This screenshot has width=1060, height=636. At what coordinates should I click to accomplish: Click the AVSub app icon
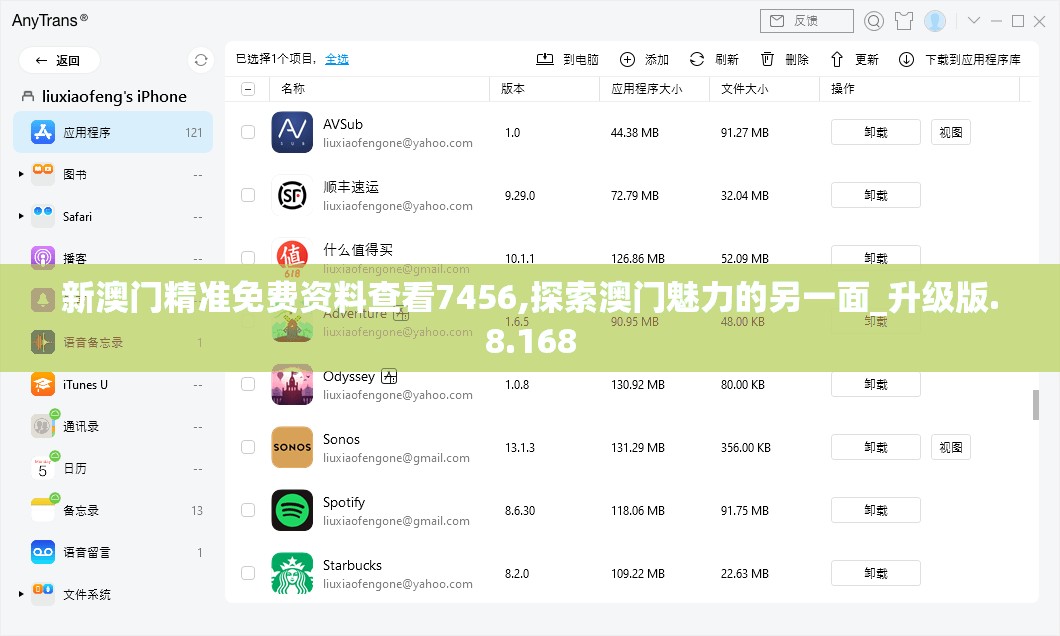pyautogui.click(x=292, y=132)
